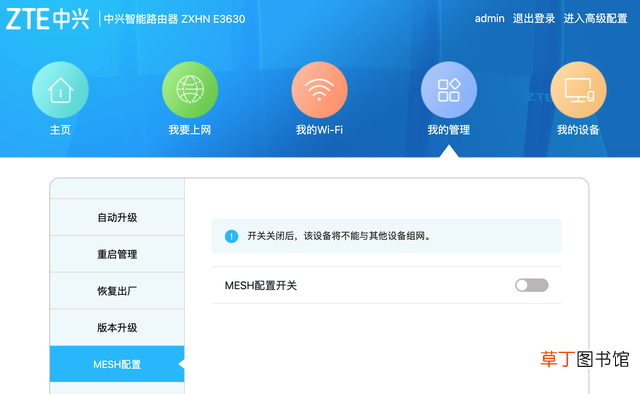Click the ZTE中兴 logo
Image resolution: width=640 pixels, height=394 pixels.
(47, 19)
